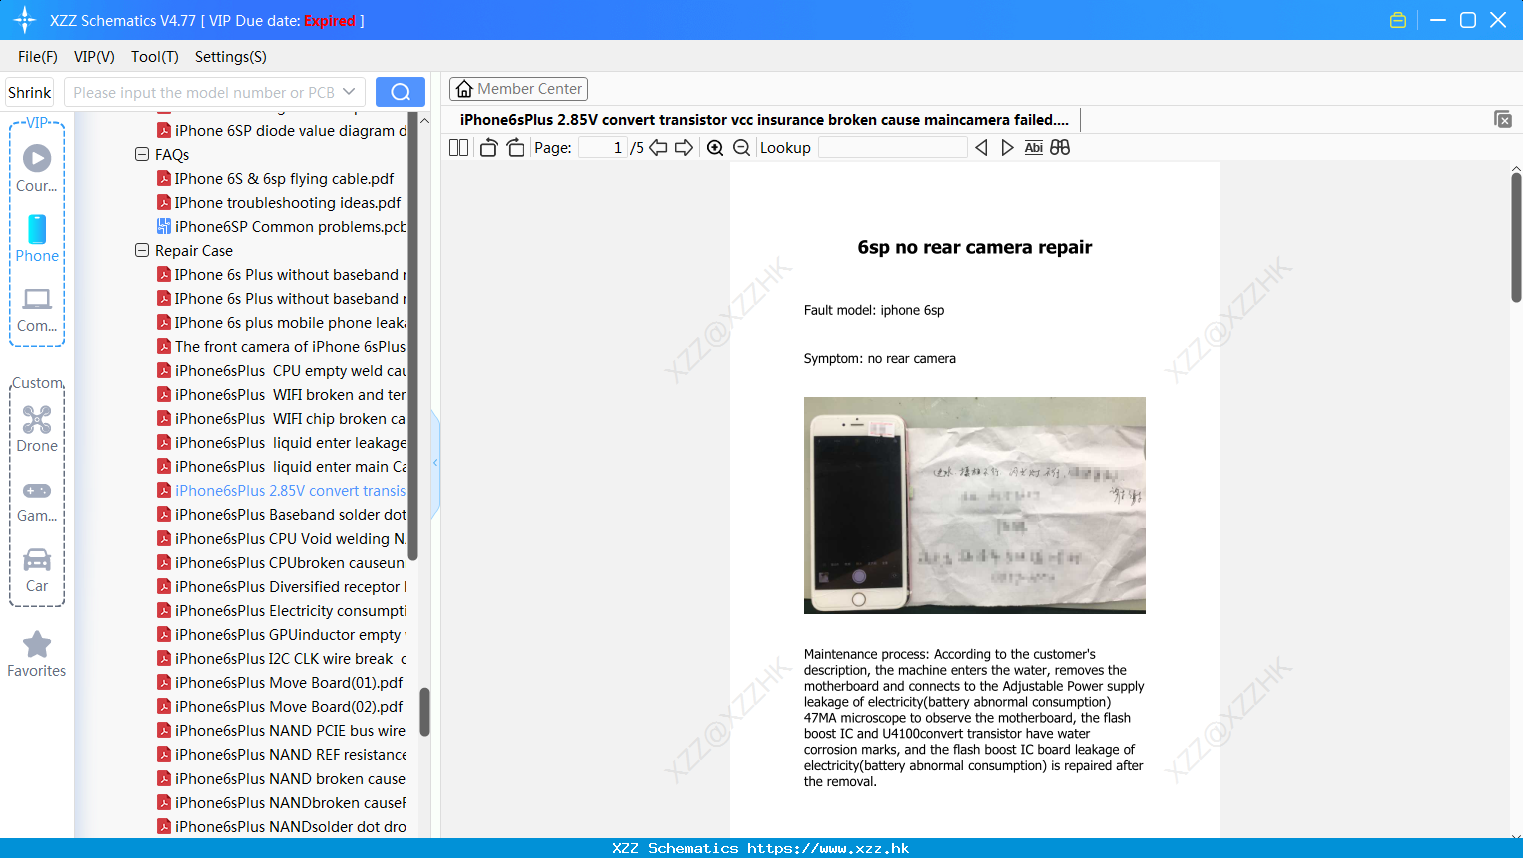Open the Settings(S) menu

coord(231,57)
